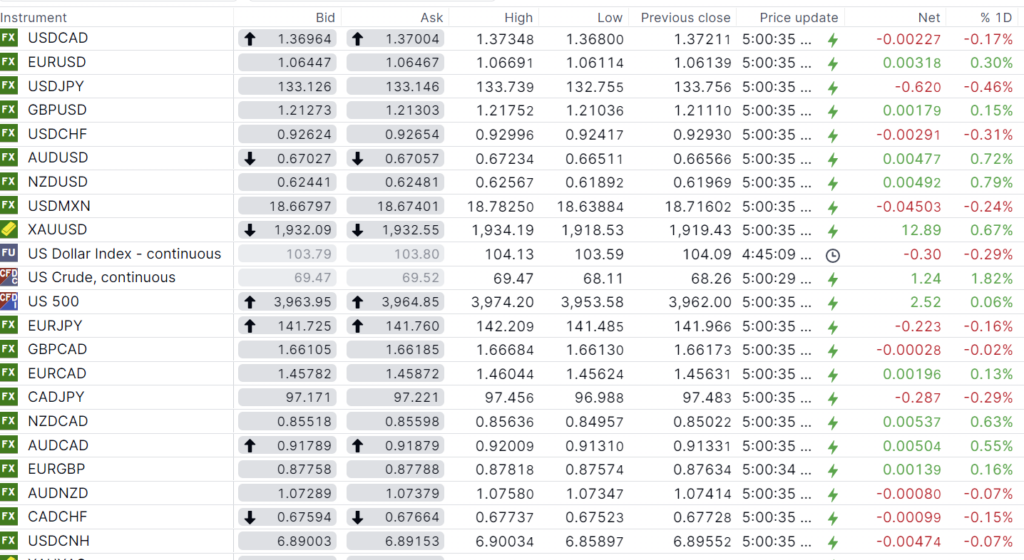Sort by the Instrument column header
The image size is (1024, 560).
coord(34,17)
